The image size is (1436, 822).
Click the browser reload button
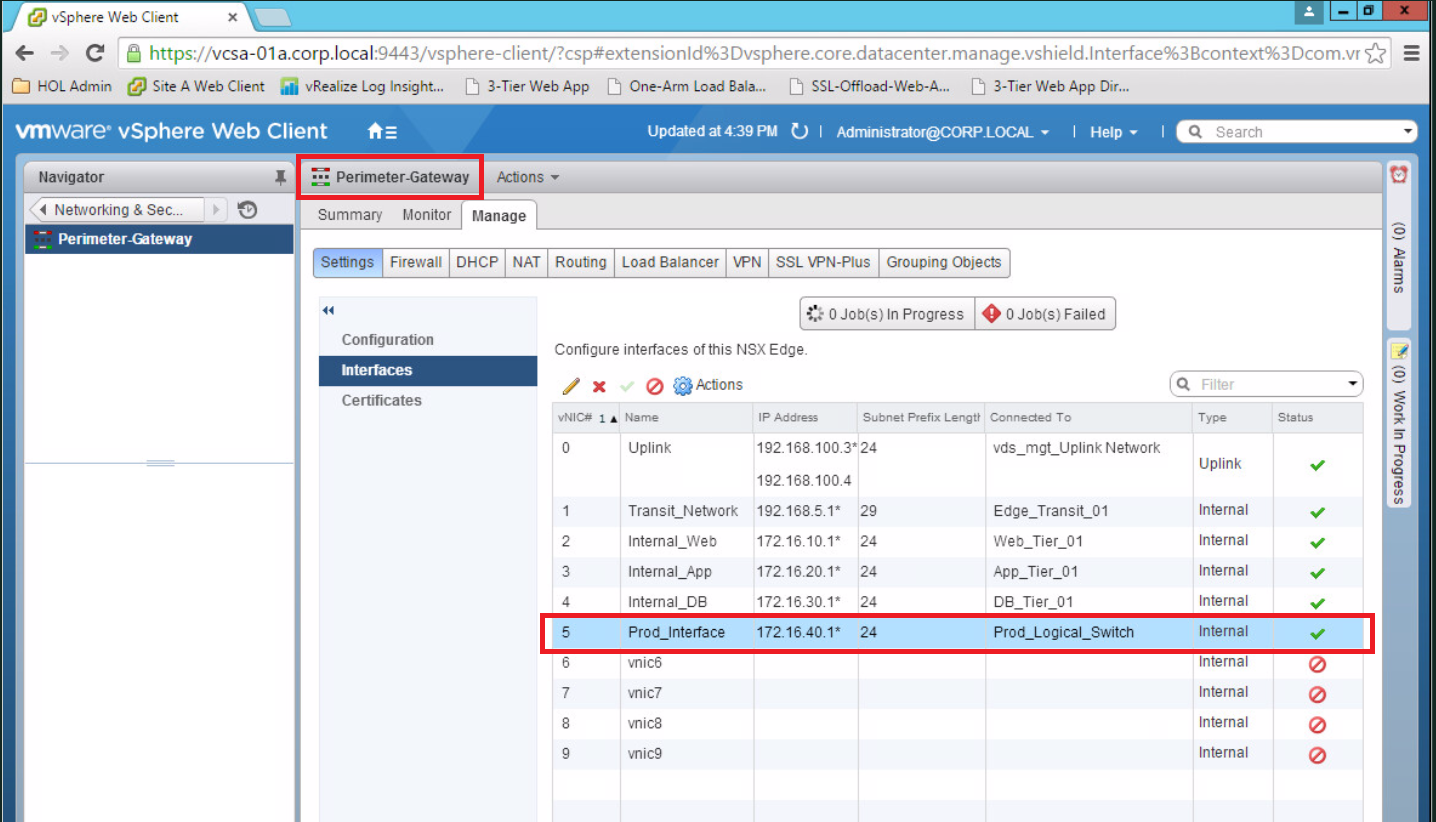pyautogui.click(x=95, y=53)
